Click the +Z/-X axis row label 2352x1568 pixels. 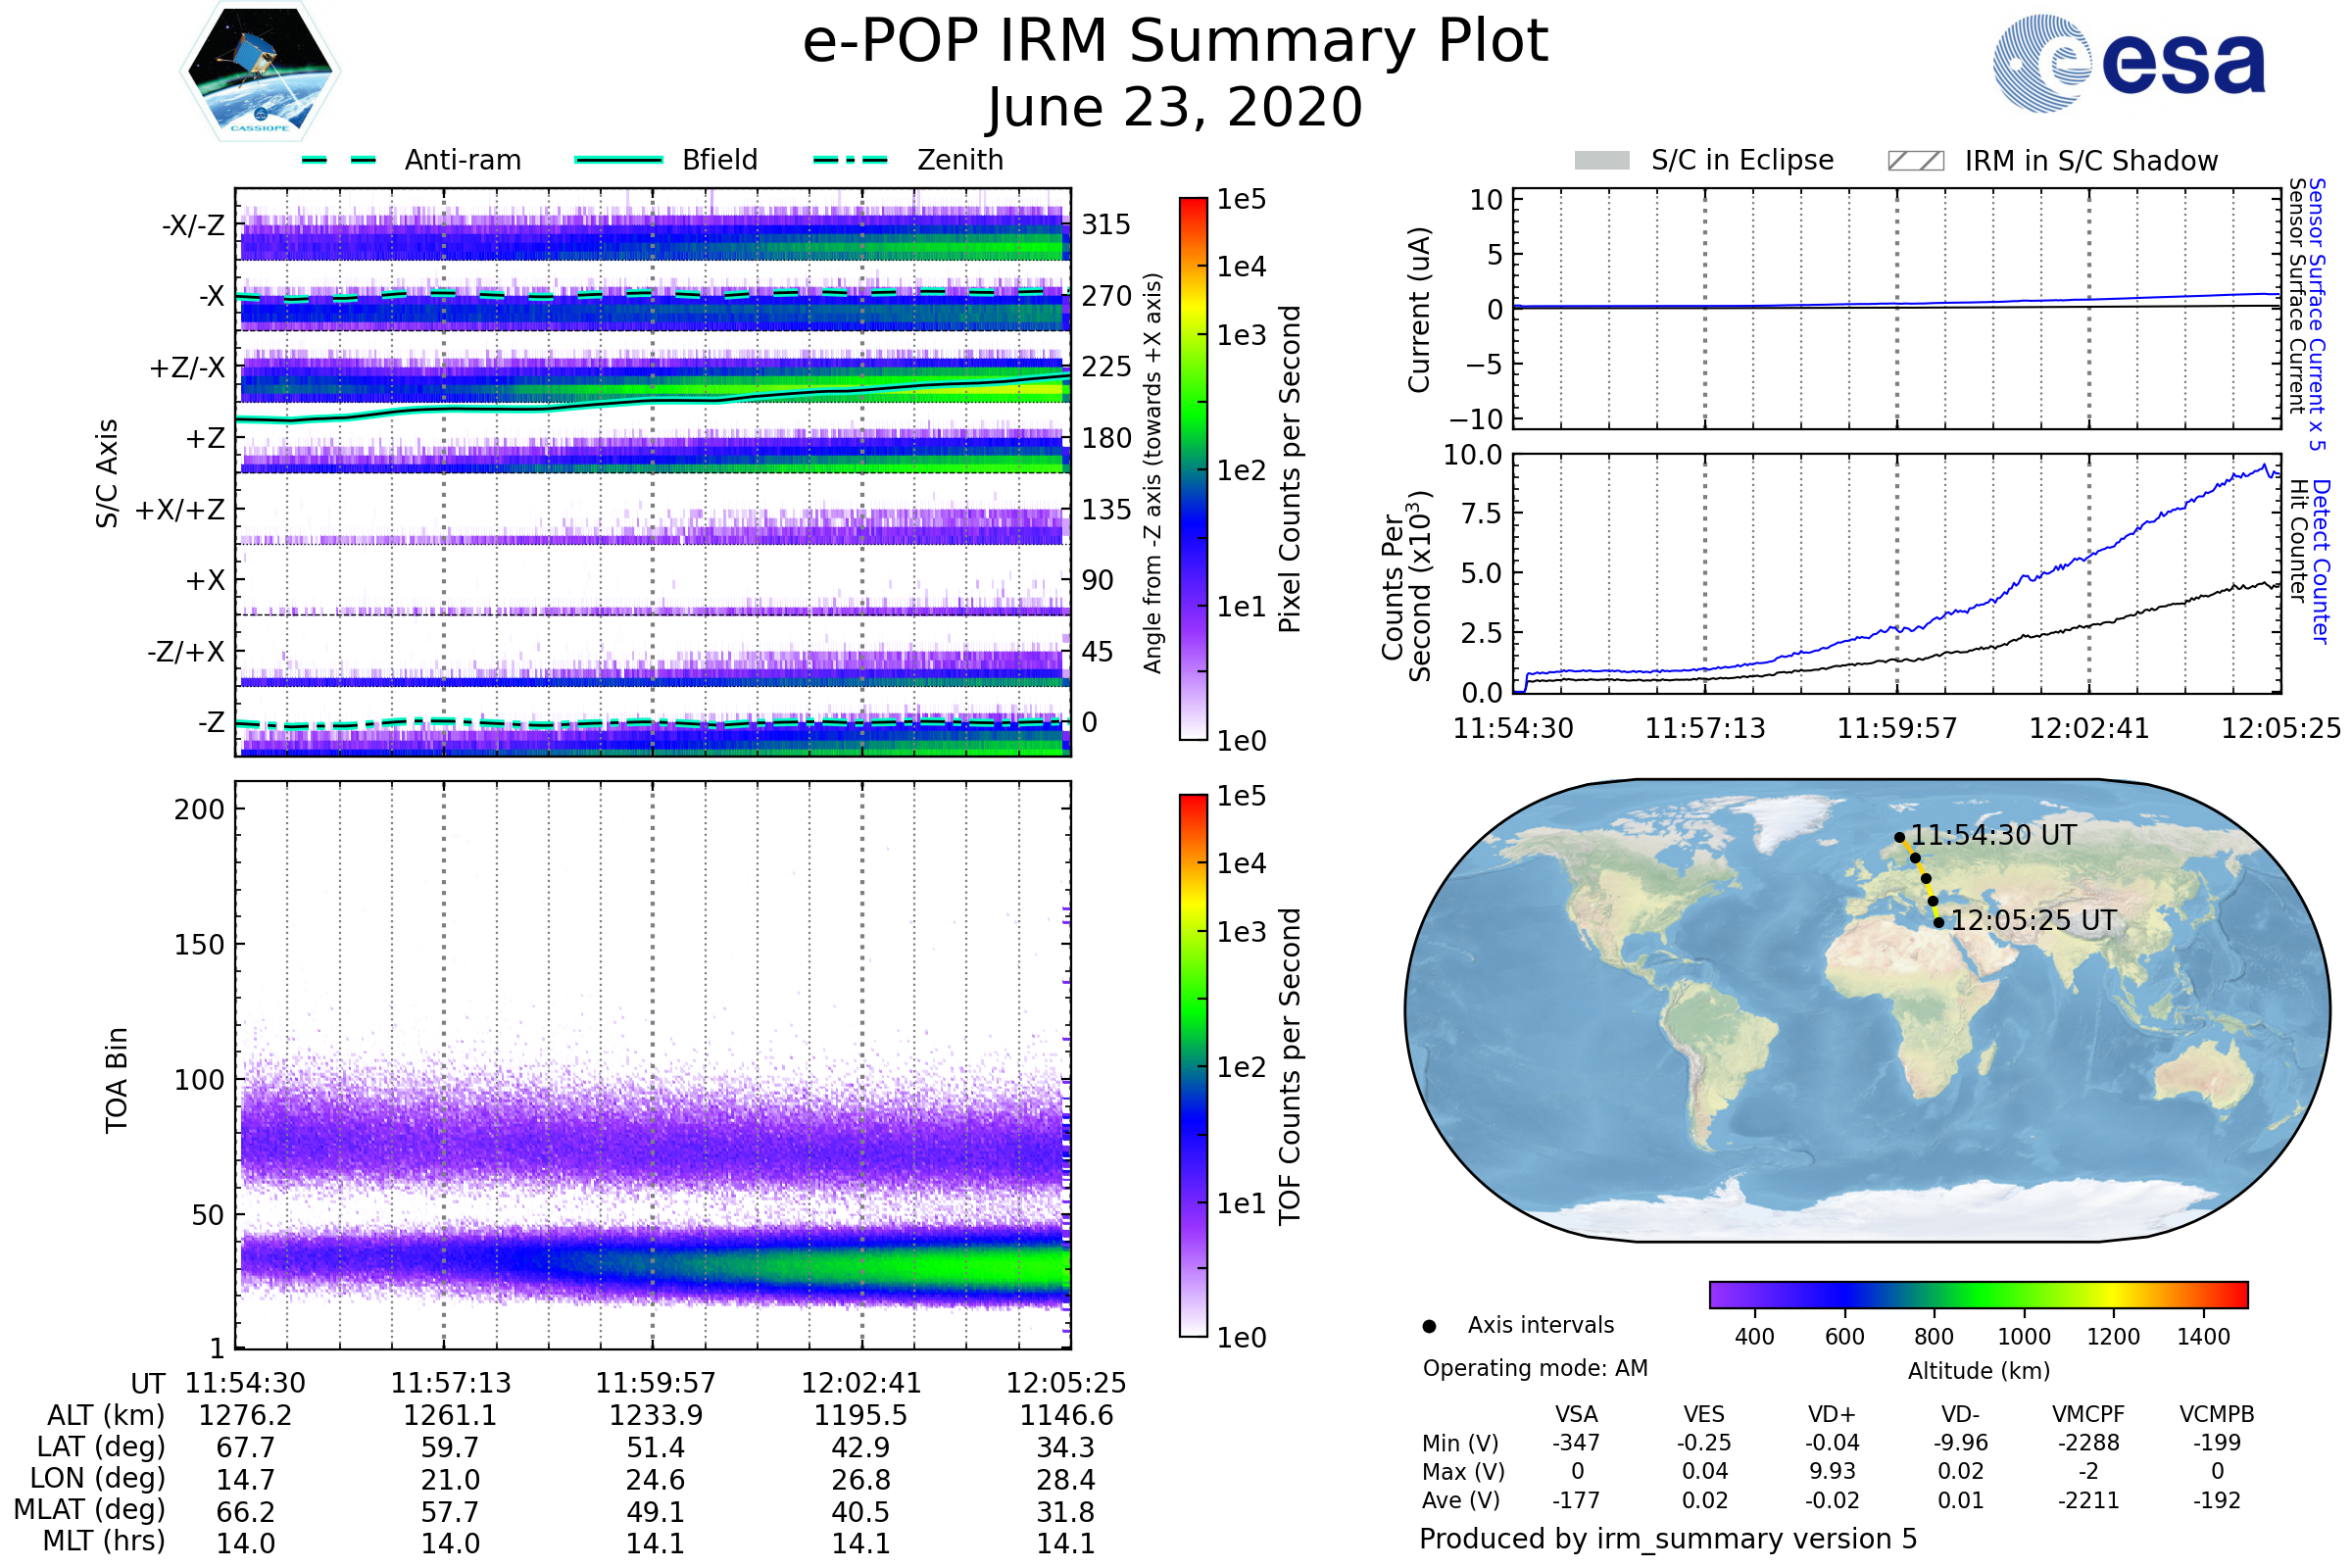pos(187,368)
